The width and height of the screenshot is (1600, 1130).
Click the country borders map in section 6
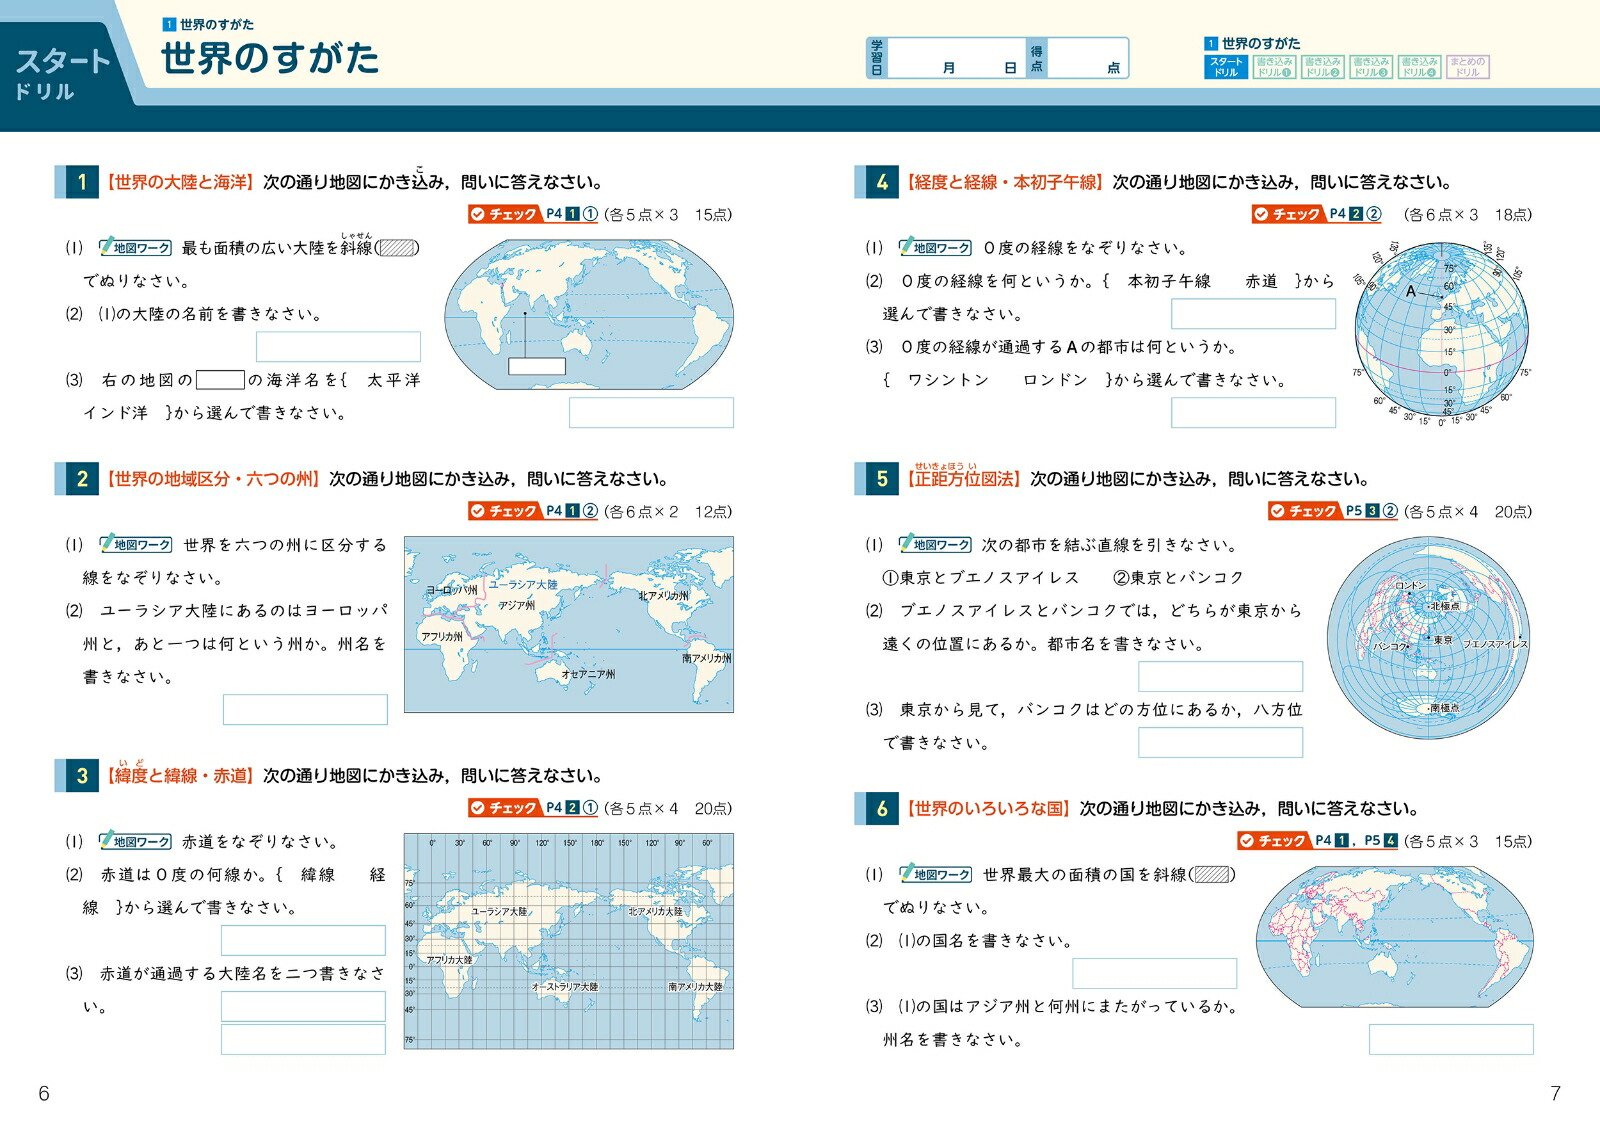pos(1394,936)
